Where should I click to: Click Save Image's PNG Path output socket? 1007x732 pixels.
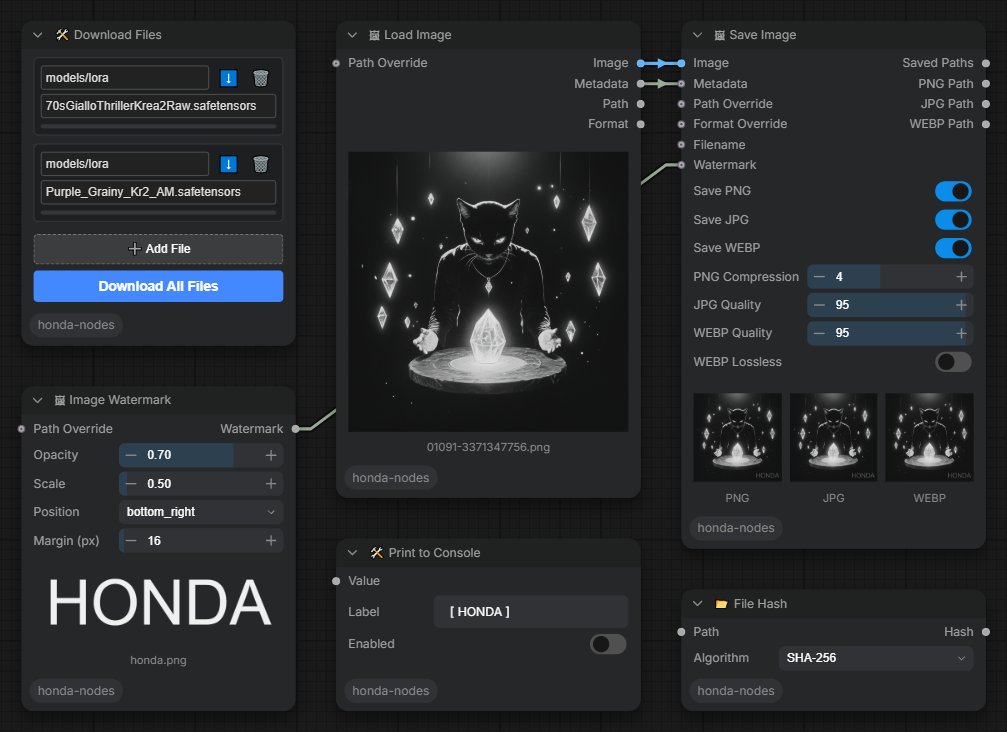986,83
